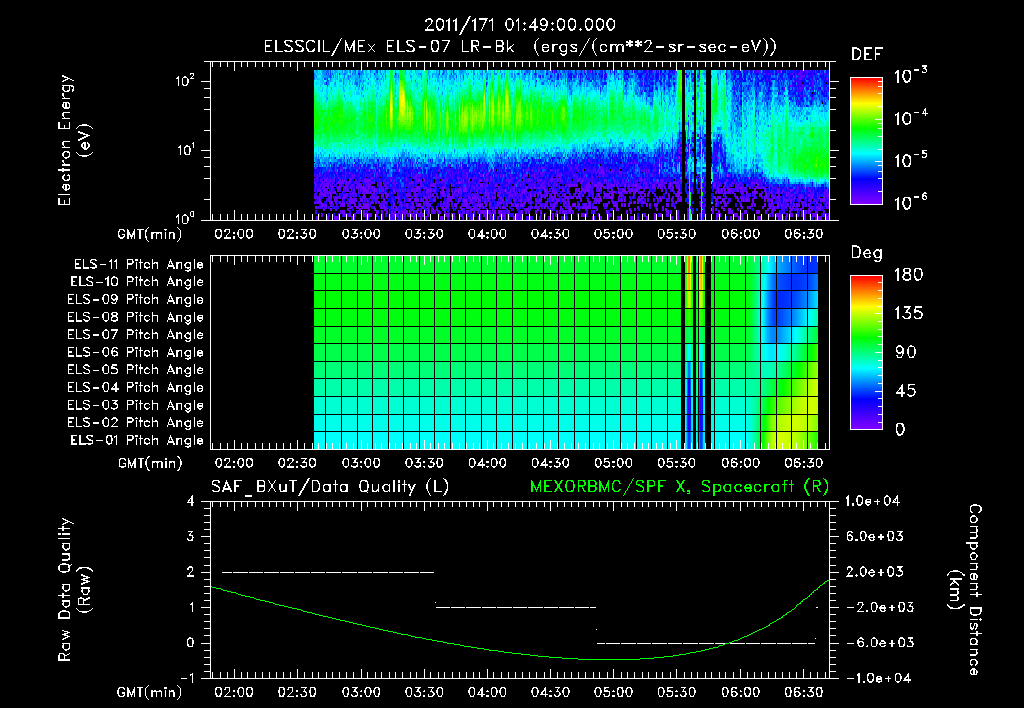Select the ELS-04 Pitch Angle row label
The image size is (1024, 708).
[136, 387]
